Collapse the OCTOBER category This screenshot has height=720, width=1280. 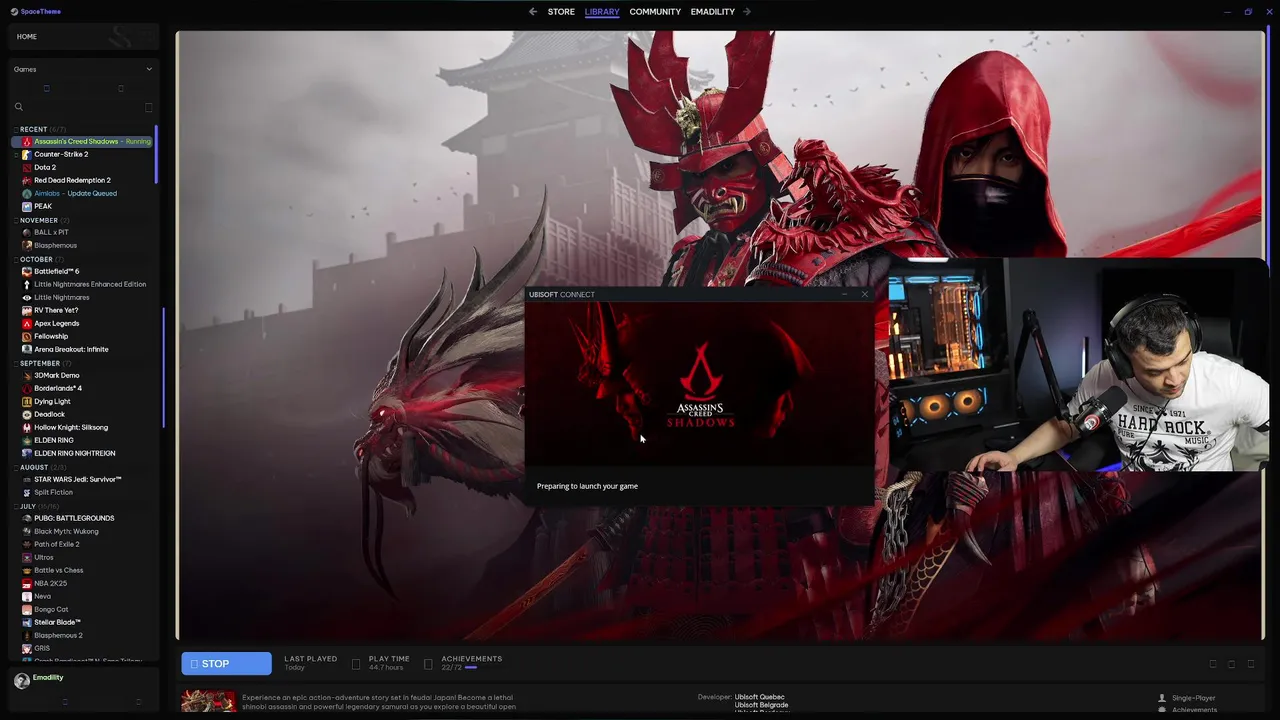tap(16, 260)
